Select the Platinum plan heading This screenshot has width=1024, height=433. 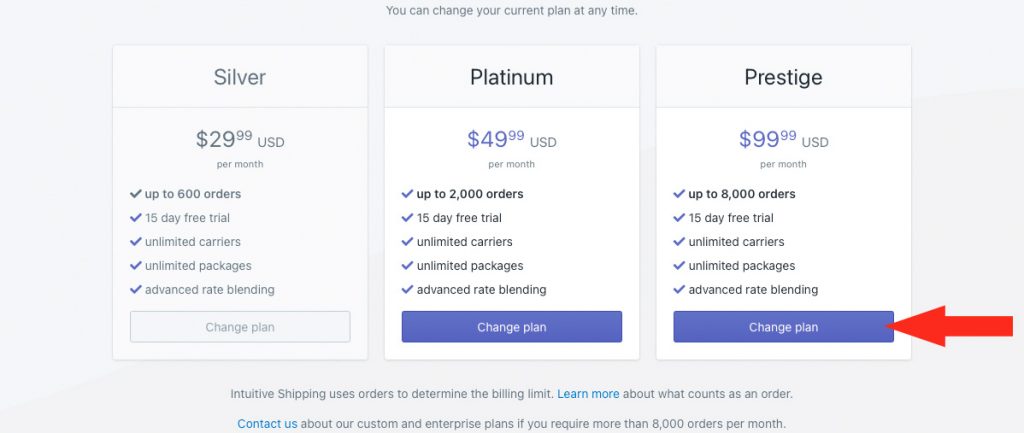pyautogui.click(x=511, y=77)
